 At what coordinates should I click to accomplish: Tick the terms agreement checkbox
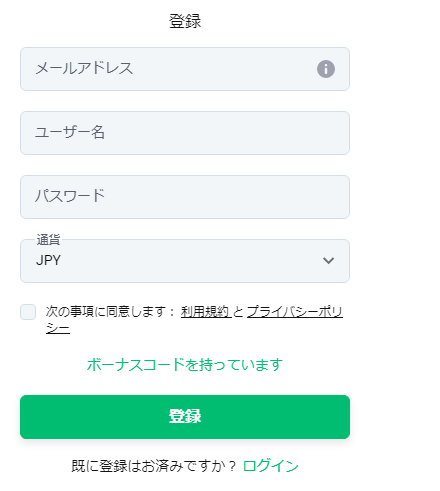(28, 312)
